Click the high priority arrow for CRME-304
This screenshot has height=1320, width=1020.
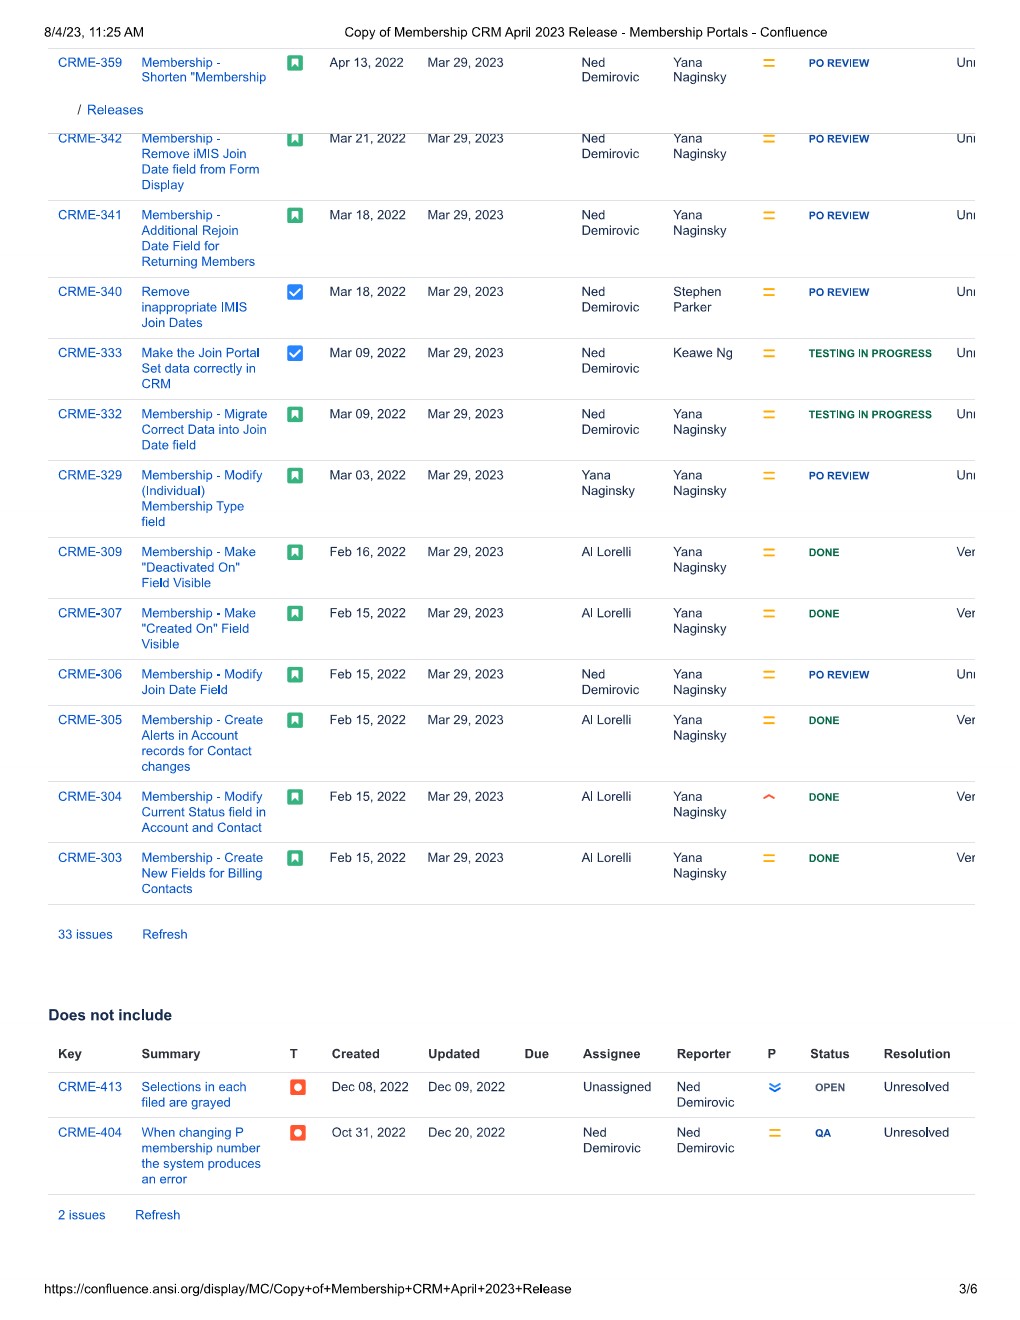pos(769,797)
